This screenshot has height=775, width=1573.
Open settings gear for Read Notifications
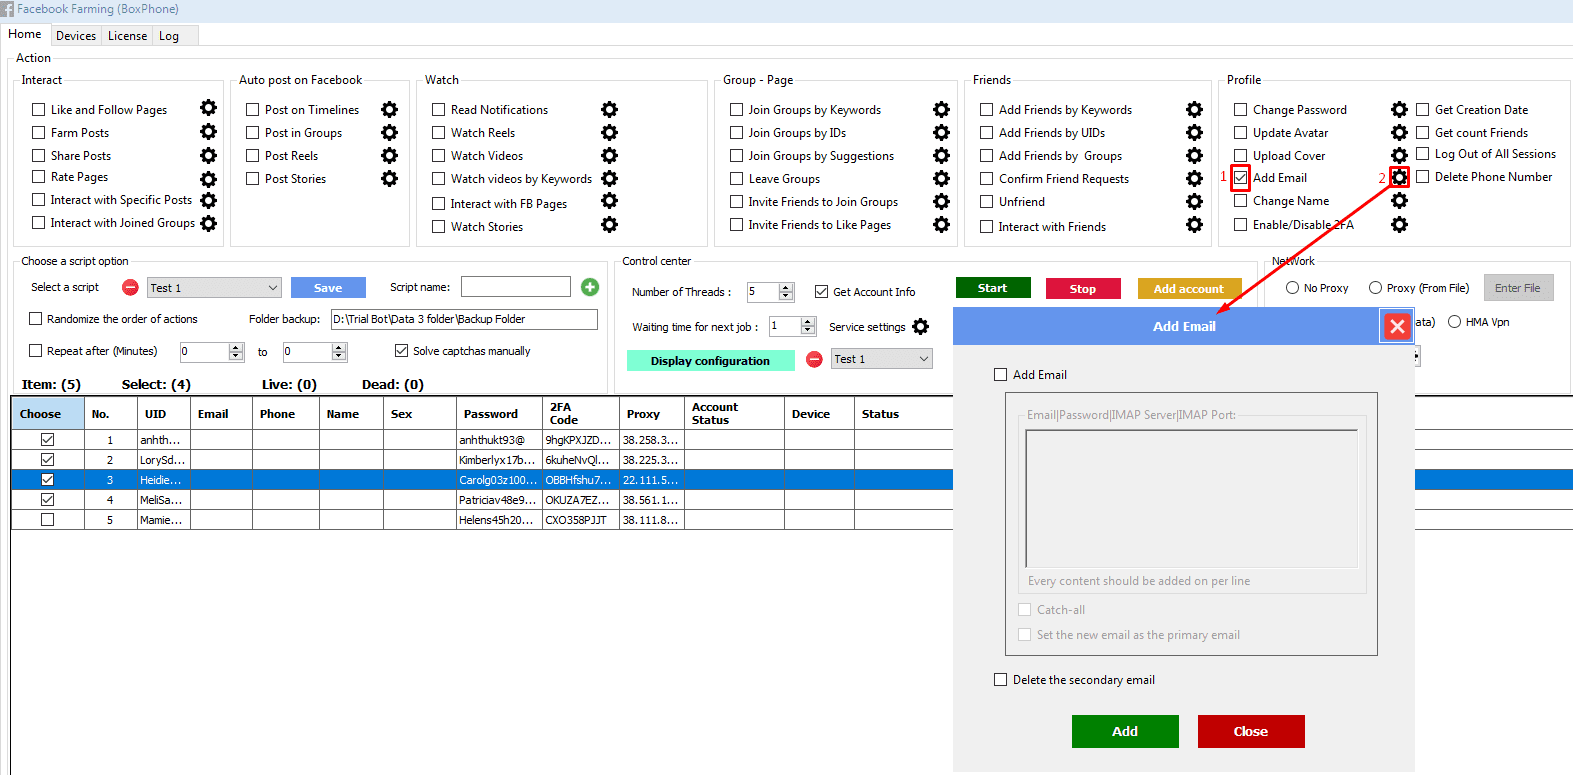[609, 109]
